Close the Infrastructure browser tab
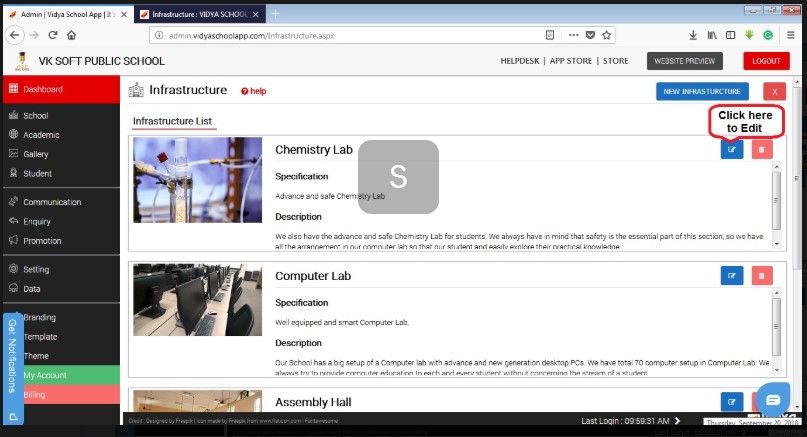Viewport: 807px width, 437px height. coord(255,14)
